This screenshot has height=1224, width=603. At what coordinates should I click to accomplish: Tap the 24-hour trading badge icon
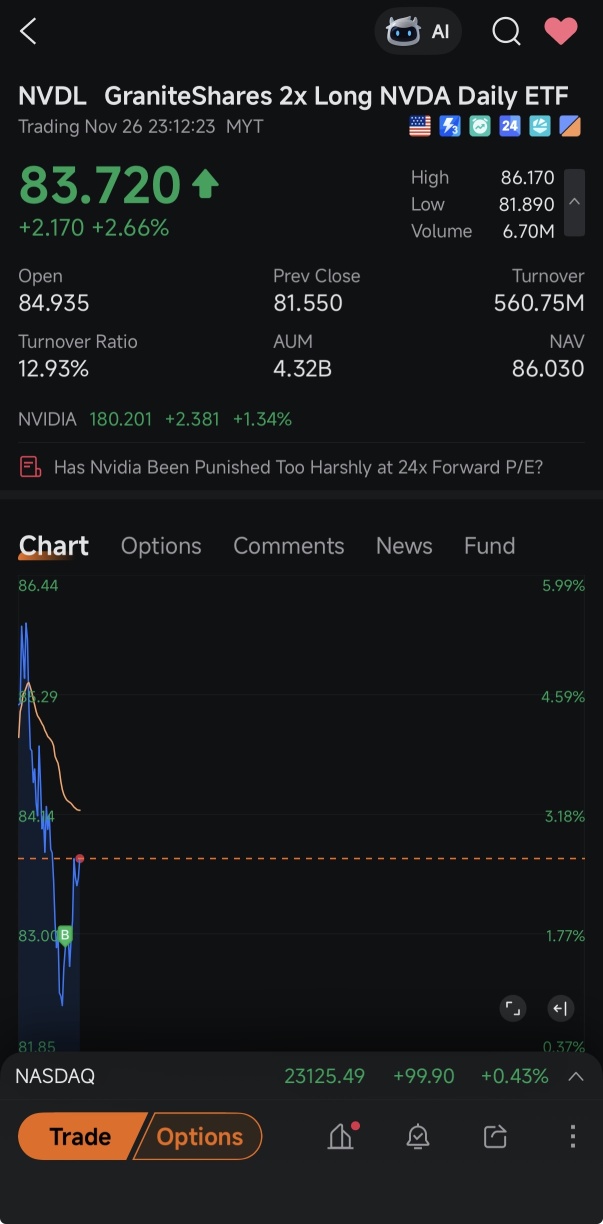[x=510, y=127]
